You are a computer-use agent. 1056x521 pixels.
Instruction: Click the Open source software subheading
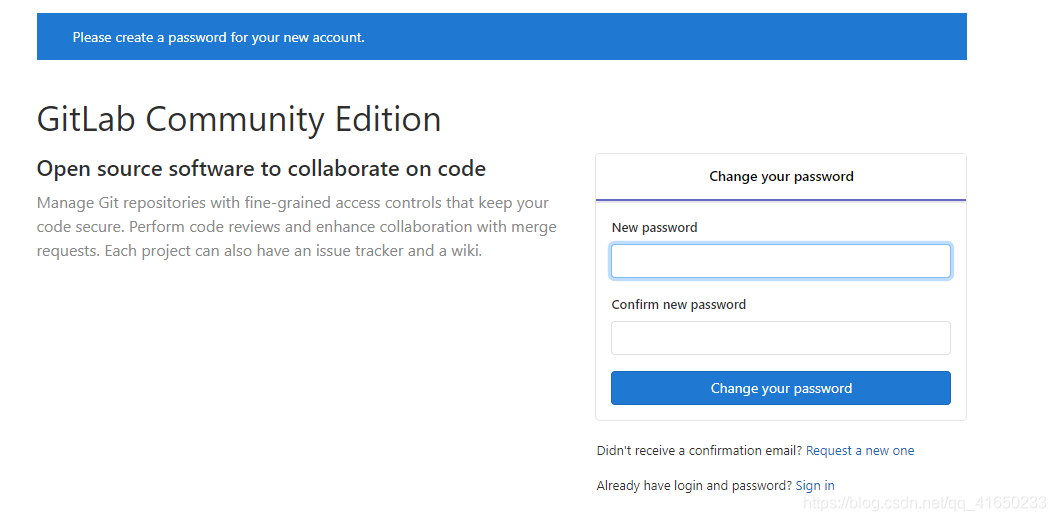click(x=261, y=168)
